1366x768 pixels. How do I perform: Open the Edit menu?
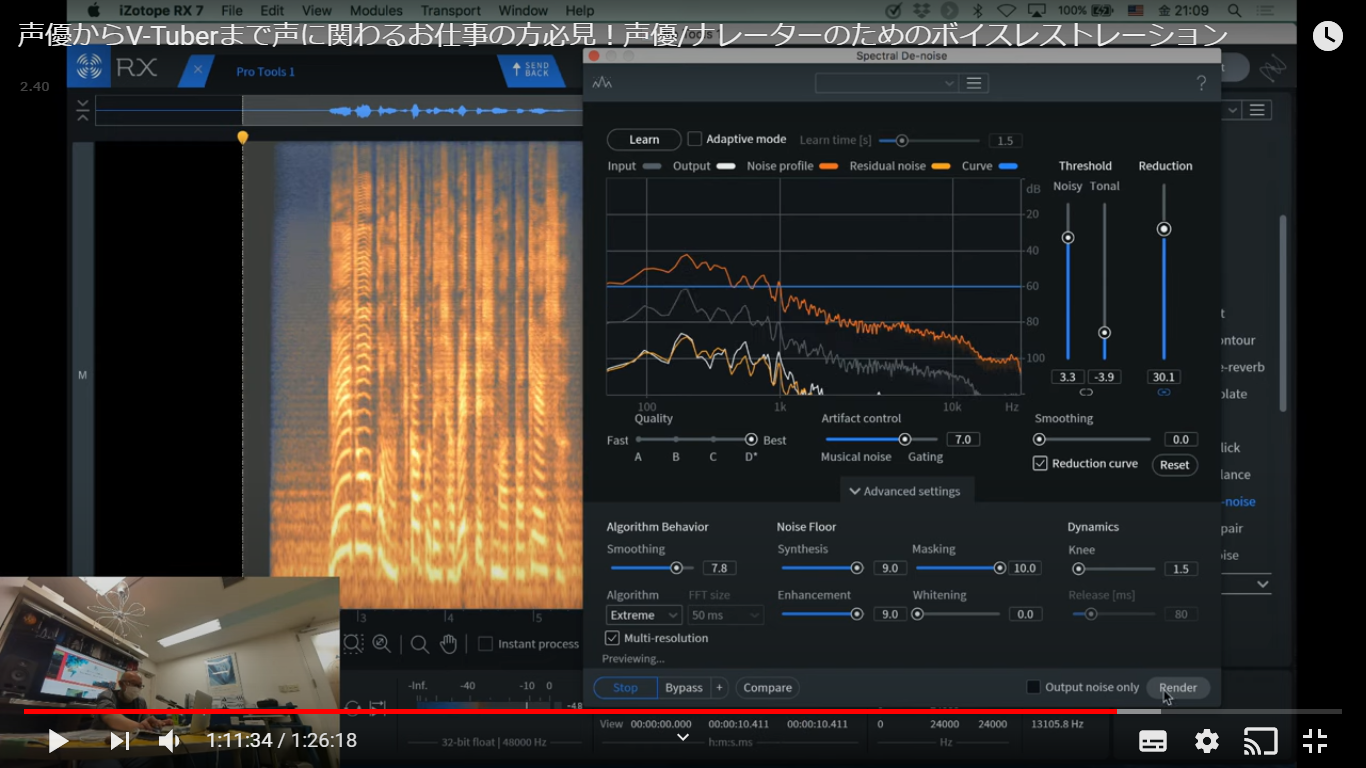272,10
